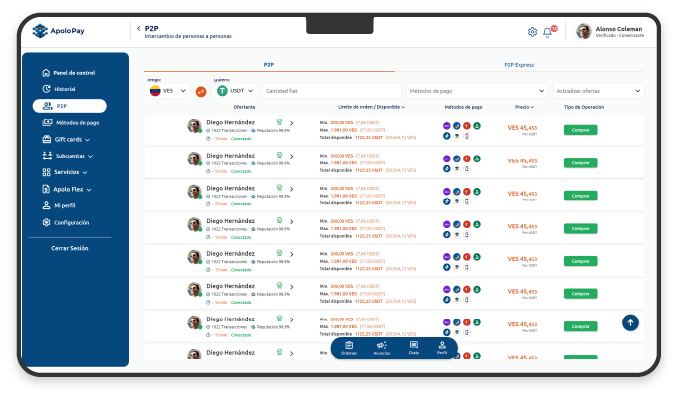
Task: Open notifications bell in header
Action: click(x=547, y=32)
